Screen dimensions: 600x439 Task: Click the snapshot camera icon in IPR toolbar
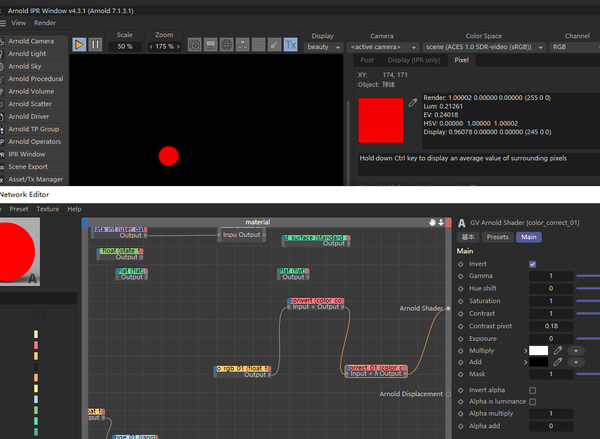(x=194, y=45)
